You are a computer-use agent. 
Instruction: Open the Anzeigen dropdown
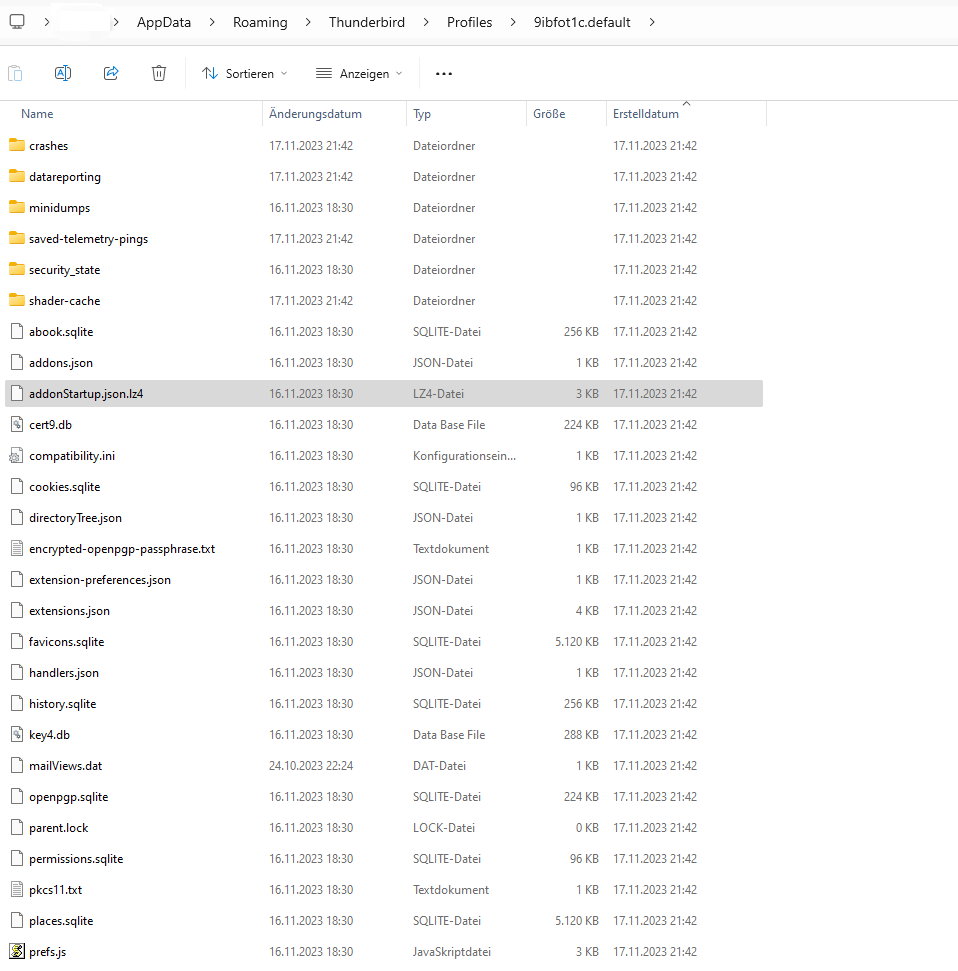point(358,73)
